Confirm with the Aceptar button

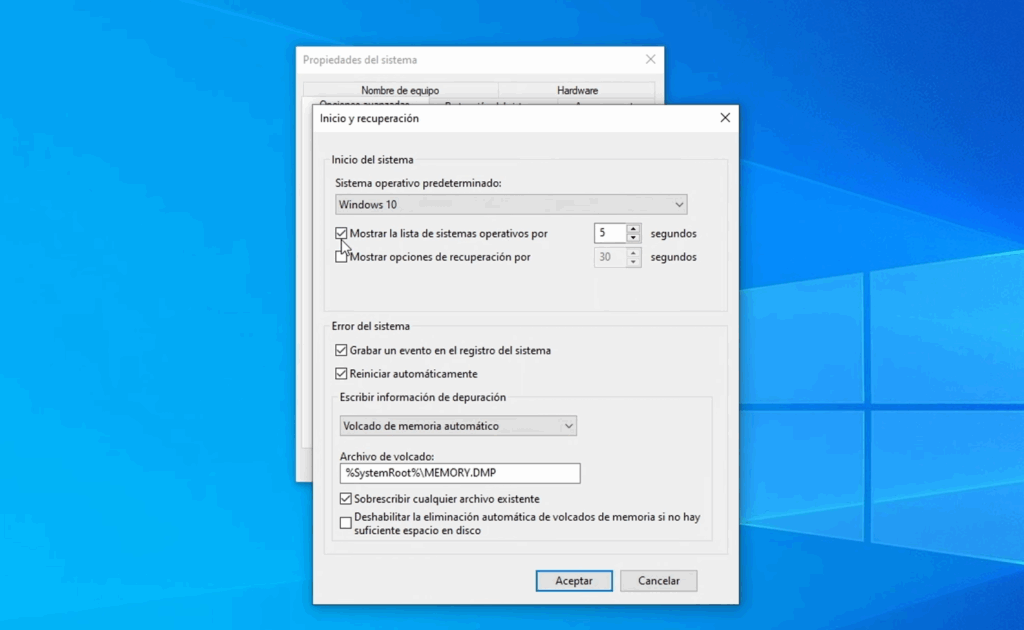tap(574, 580)
